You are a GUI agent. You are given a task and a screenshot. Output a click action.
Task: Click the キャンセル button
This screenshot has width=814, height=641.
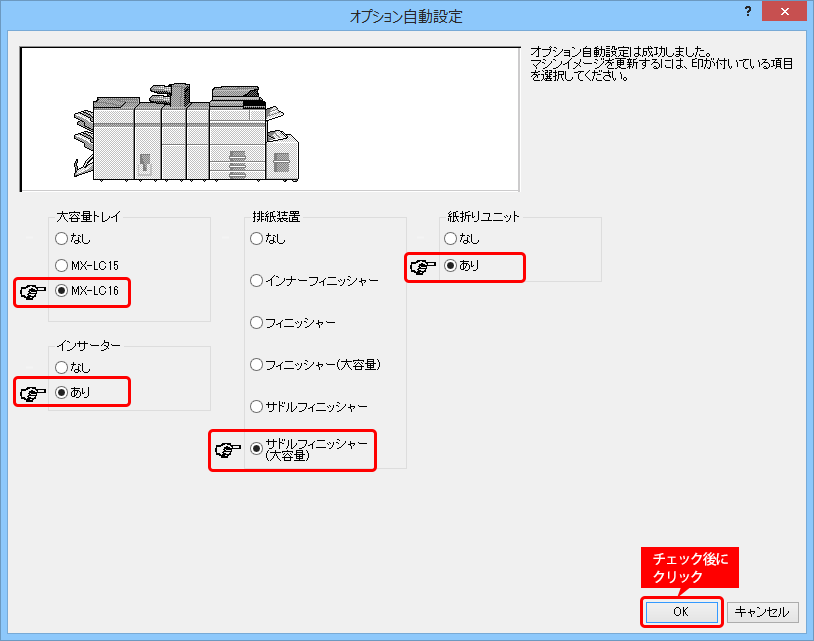(762, 612)
